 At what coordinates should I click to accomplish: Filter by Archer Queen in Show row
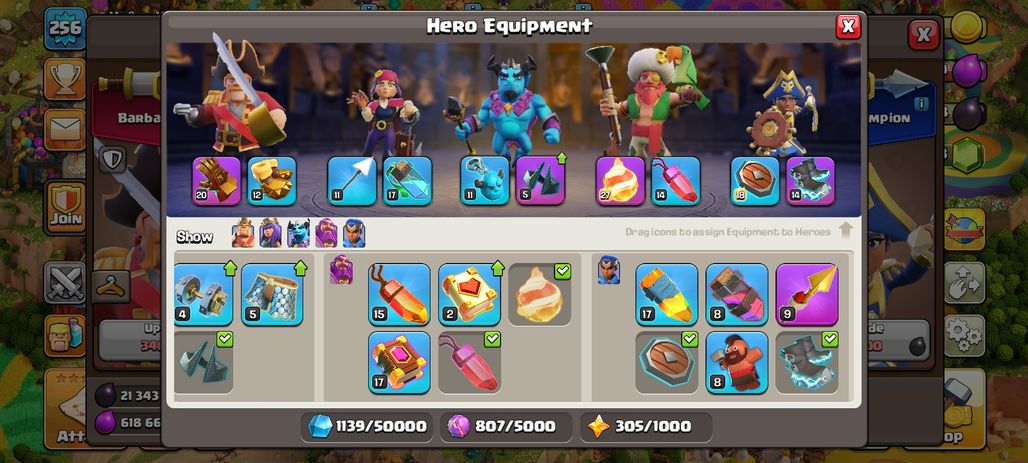[270, 233]
